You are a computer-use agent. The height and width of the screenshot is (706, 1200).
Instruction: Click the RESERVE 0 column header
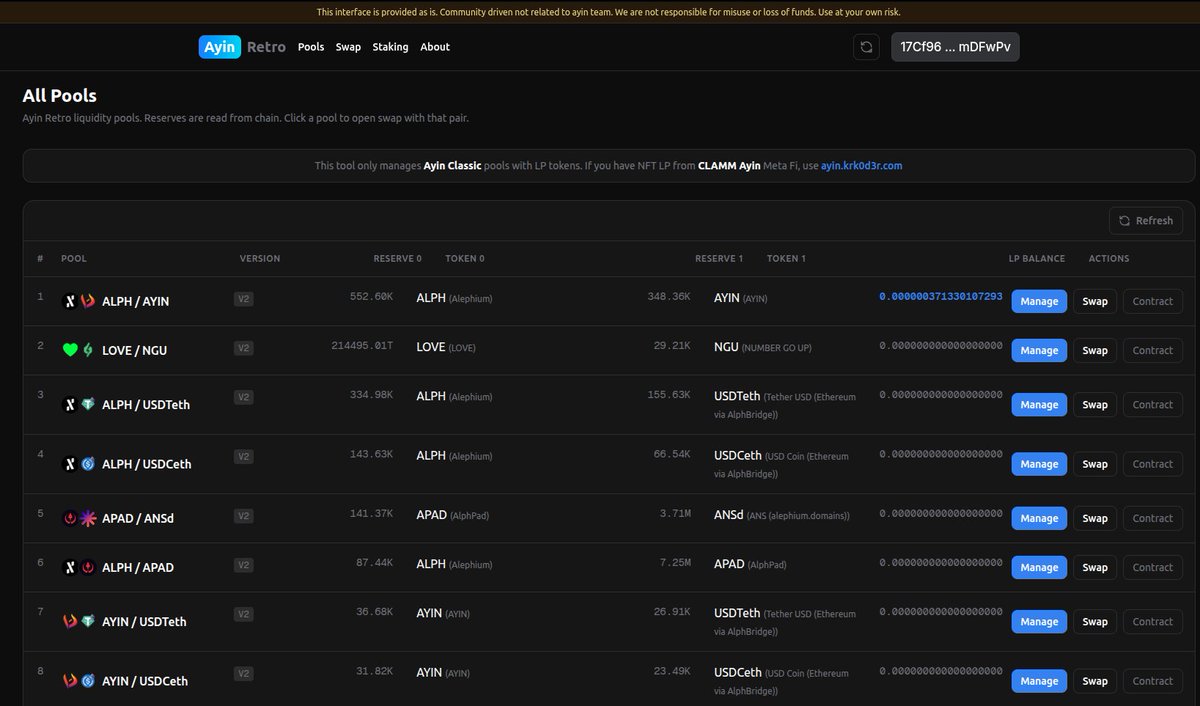[x=398, y=259]
